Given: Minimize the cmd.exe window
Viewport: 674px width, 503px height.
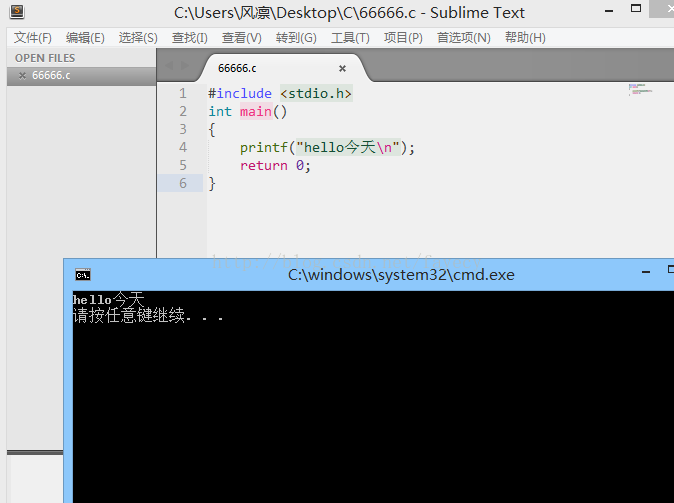Looking at the screenshot, I should (x=646, y=272).
